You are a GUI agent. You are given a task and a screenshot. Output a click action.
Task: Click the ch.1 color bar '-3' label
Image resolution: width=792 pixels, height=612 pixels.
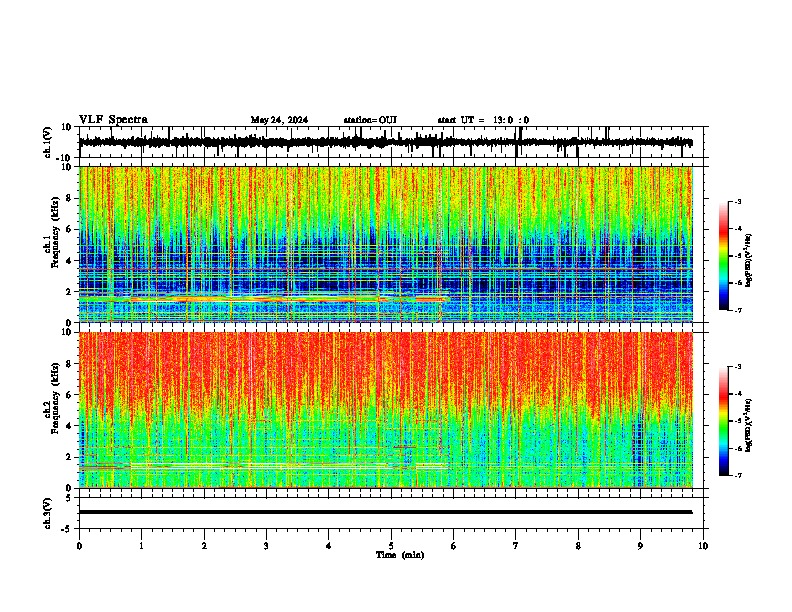point(737,201)
